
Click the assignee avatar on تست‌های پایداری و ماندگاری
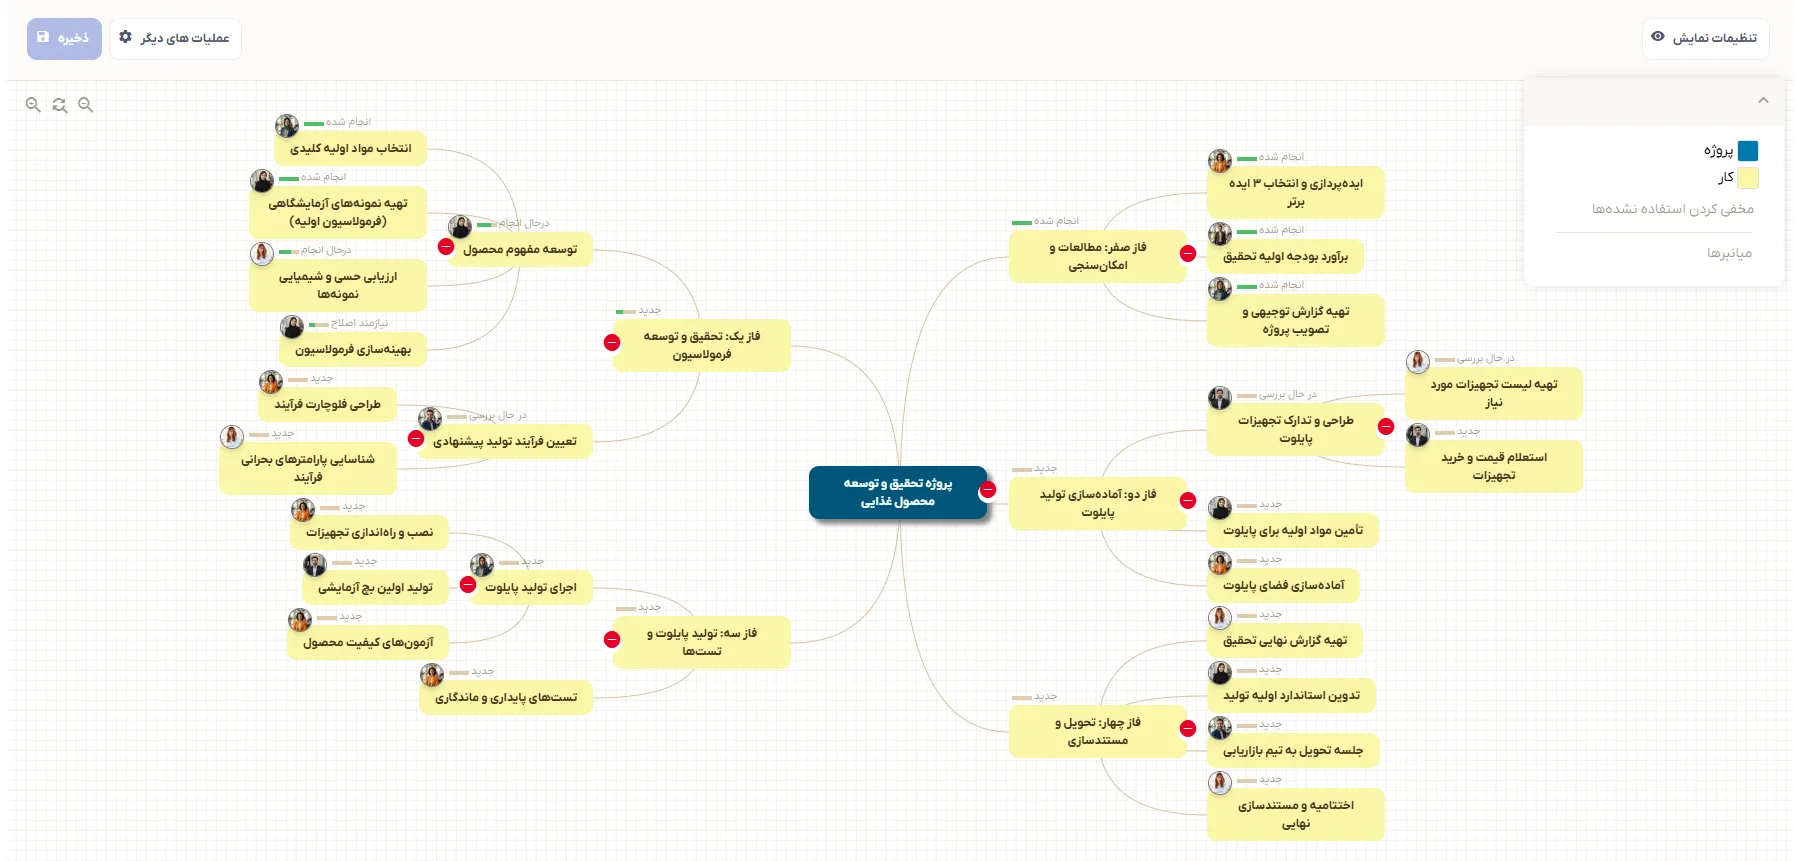[x=432, y=675]
